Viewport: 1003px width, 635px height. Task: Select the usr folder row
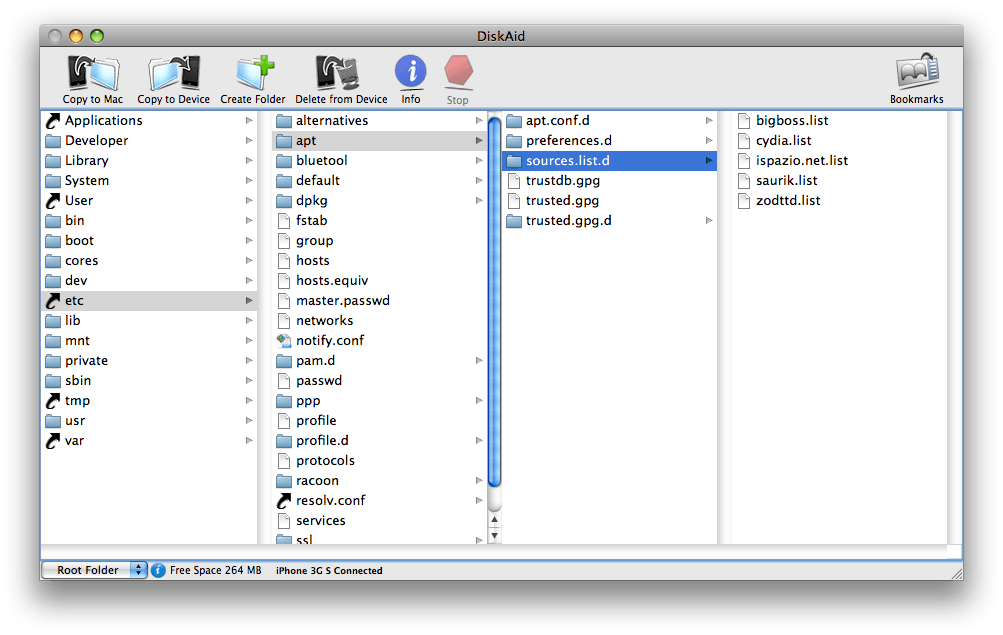click(x=150, y=421)
